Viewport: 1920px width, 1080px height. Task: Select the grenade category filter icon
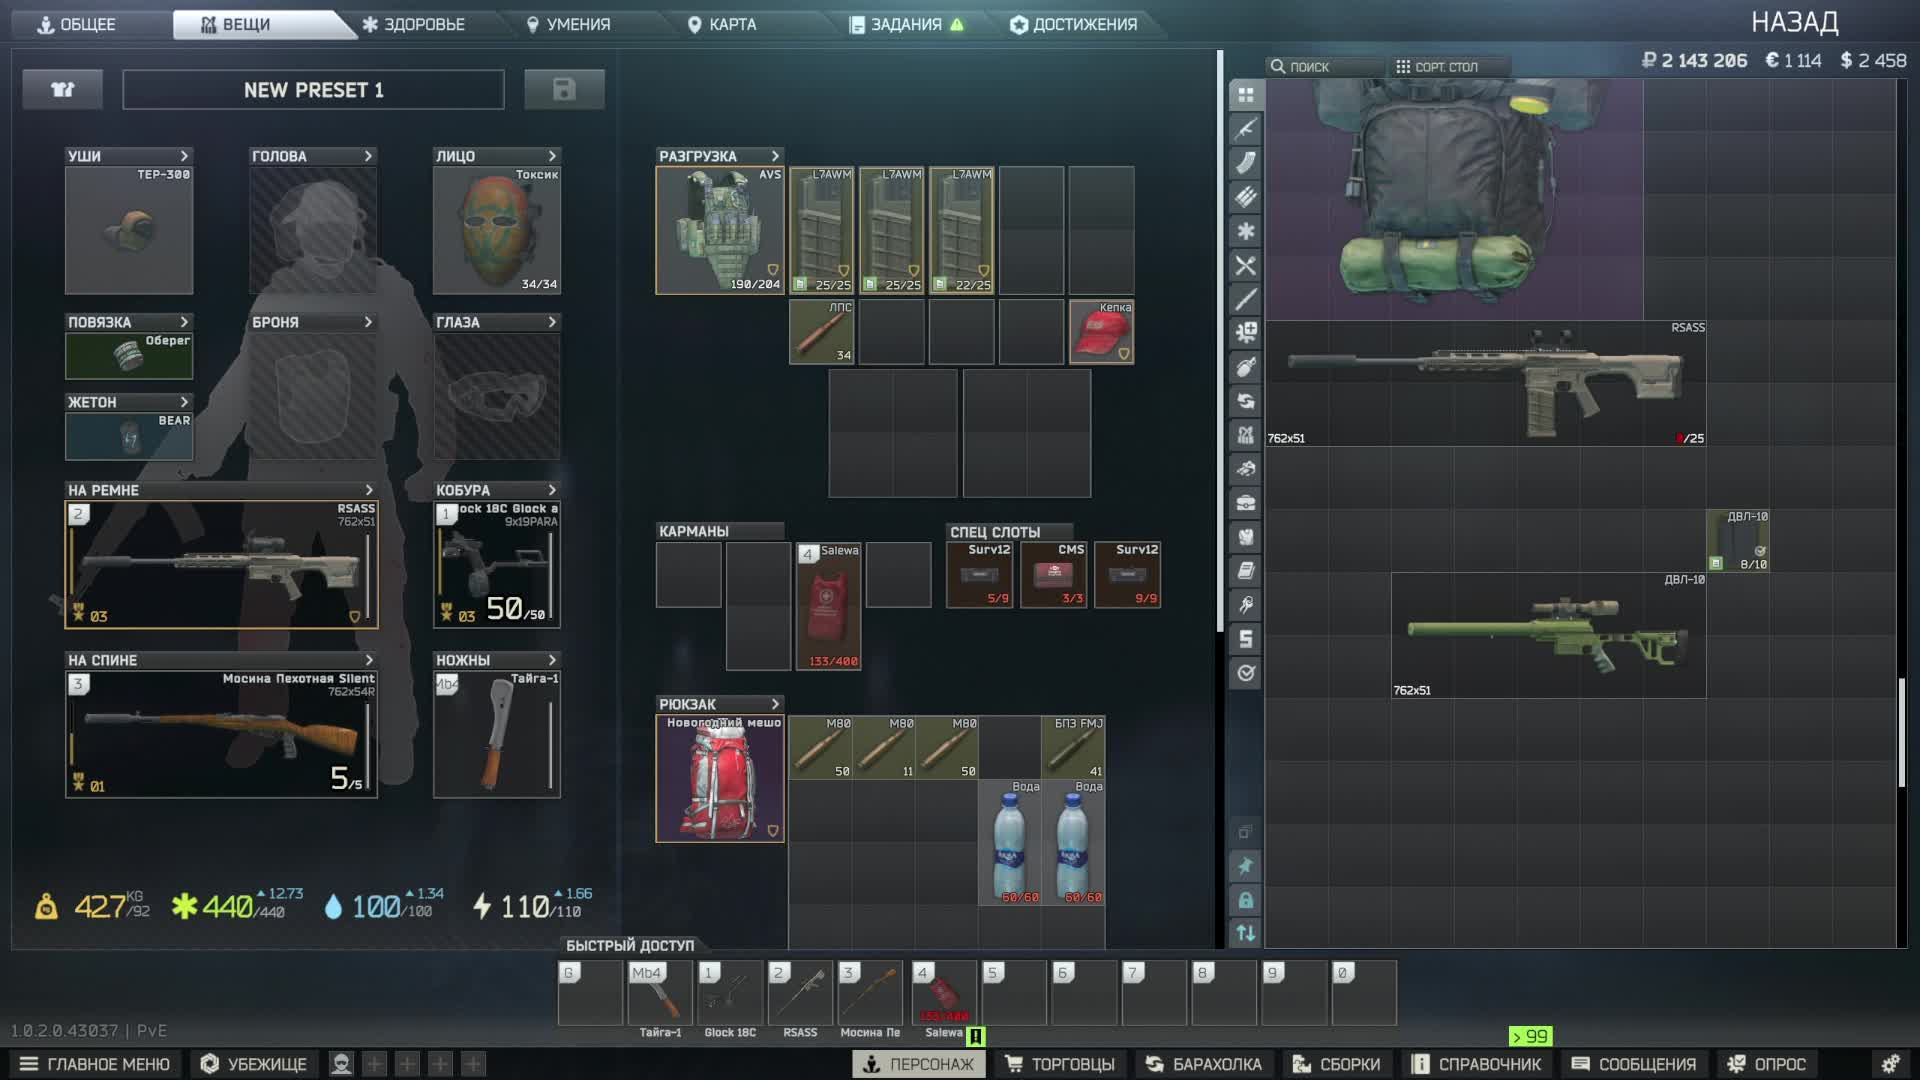[x=1245, y=367]
